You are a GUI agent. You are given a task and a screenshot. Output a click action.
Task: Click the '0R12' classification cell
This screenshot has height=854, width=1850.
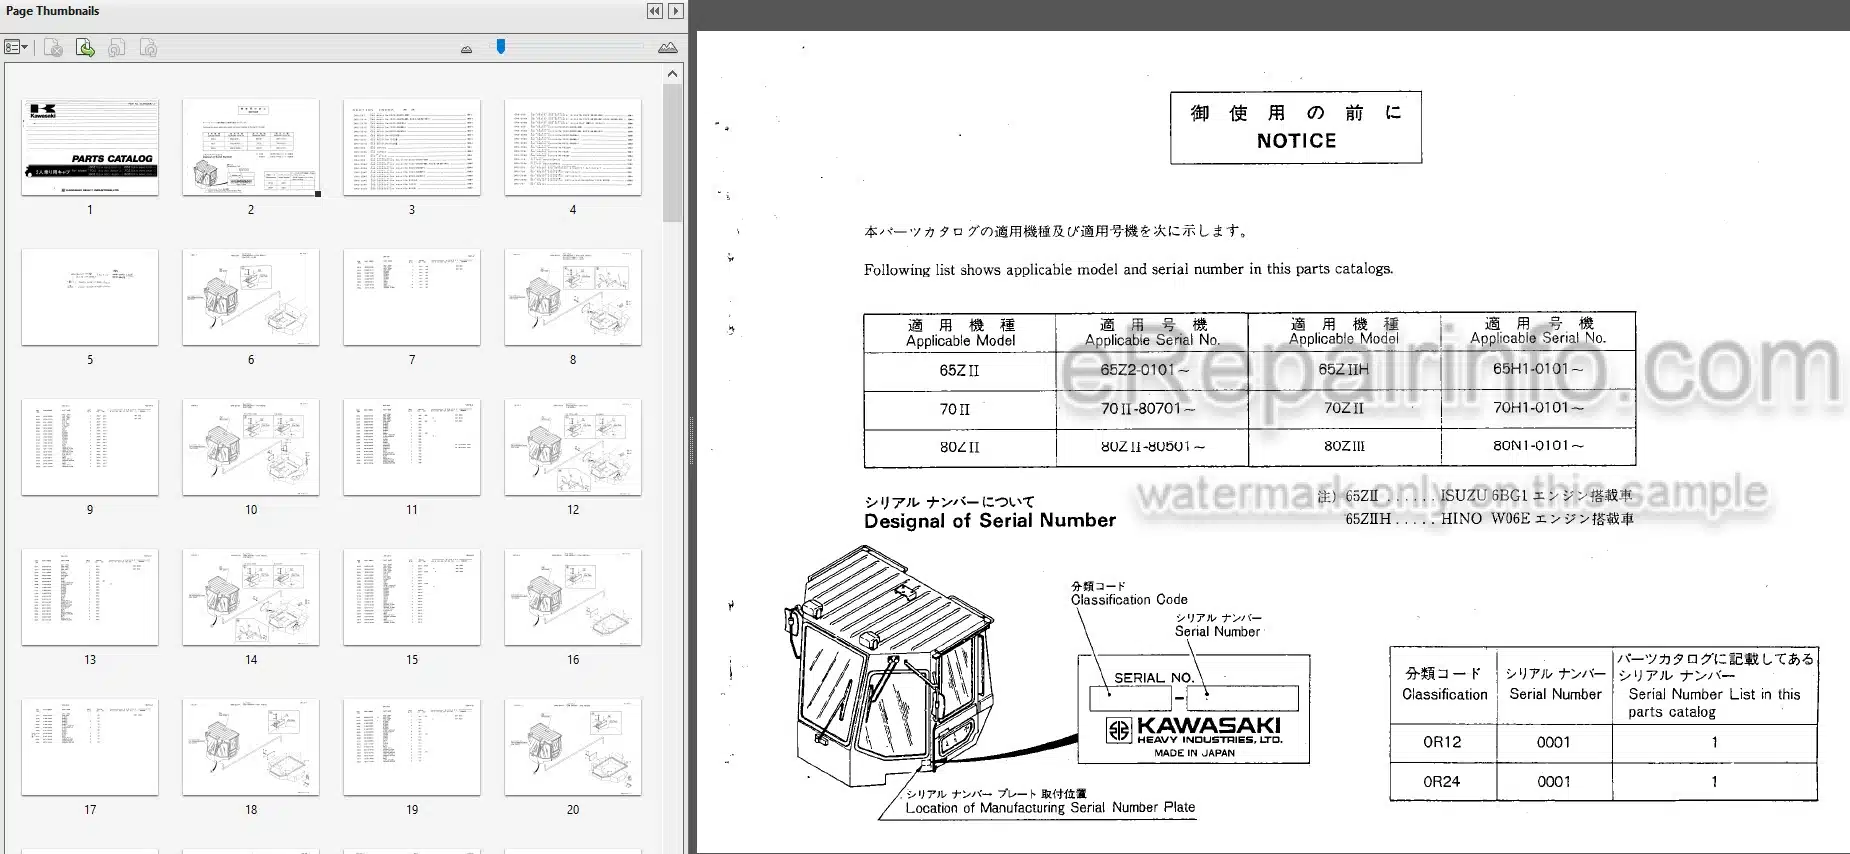point(1442,742)
